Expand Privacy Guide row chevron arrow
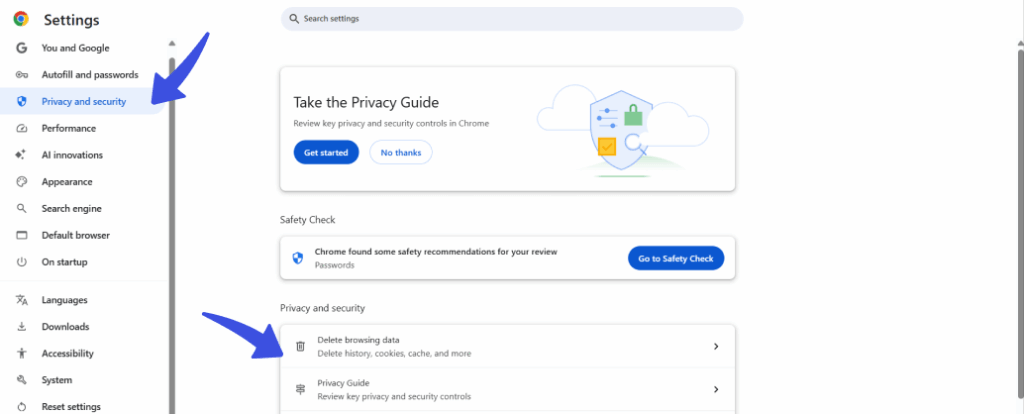This screenshot has width=1024, height=414. coord(716,389)
